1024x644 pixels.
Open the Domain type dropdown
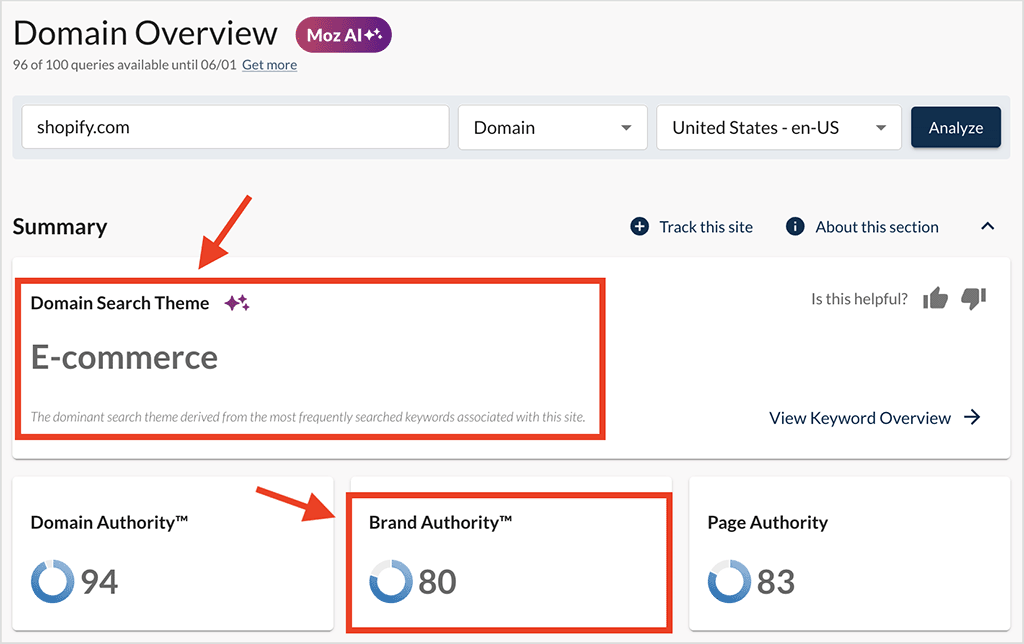[x=552, y=127]
